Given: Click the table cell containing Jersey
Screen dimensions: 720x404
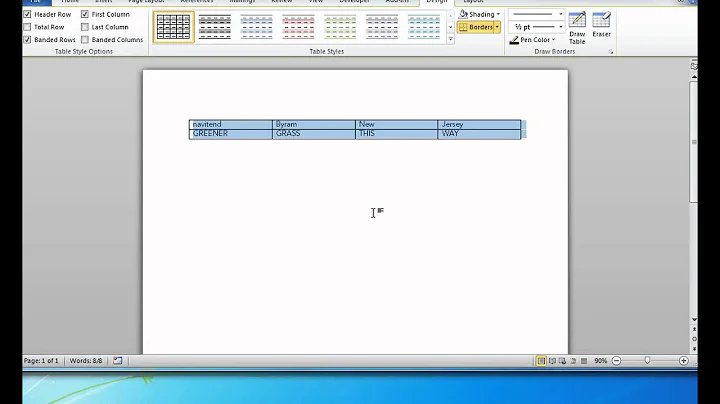Looking at the screenshot, I should click(479, 124).
